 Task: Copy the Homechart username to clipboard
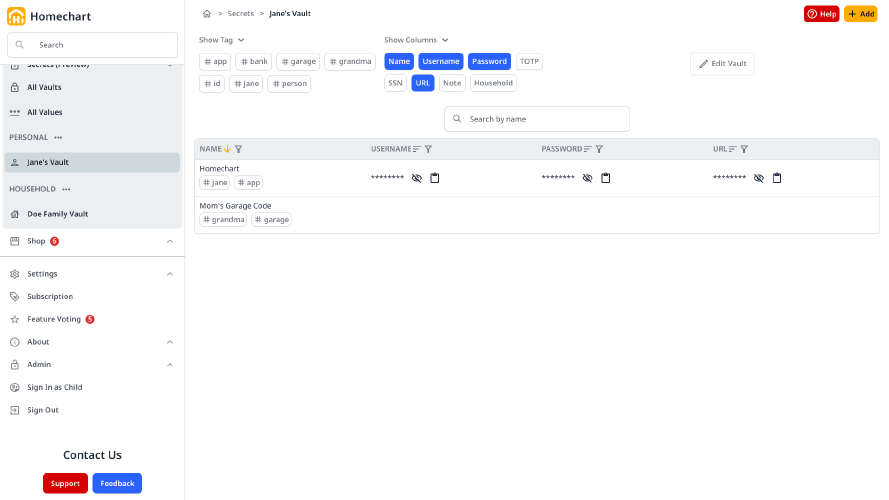point(435,178)
